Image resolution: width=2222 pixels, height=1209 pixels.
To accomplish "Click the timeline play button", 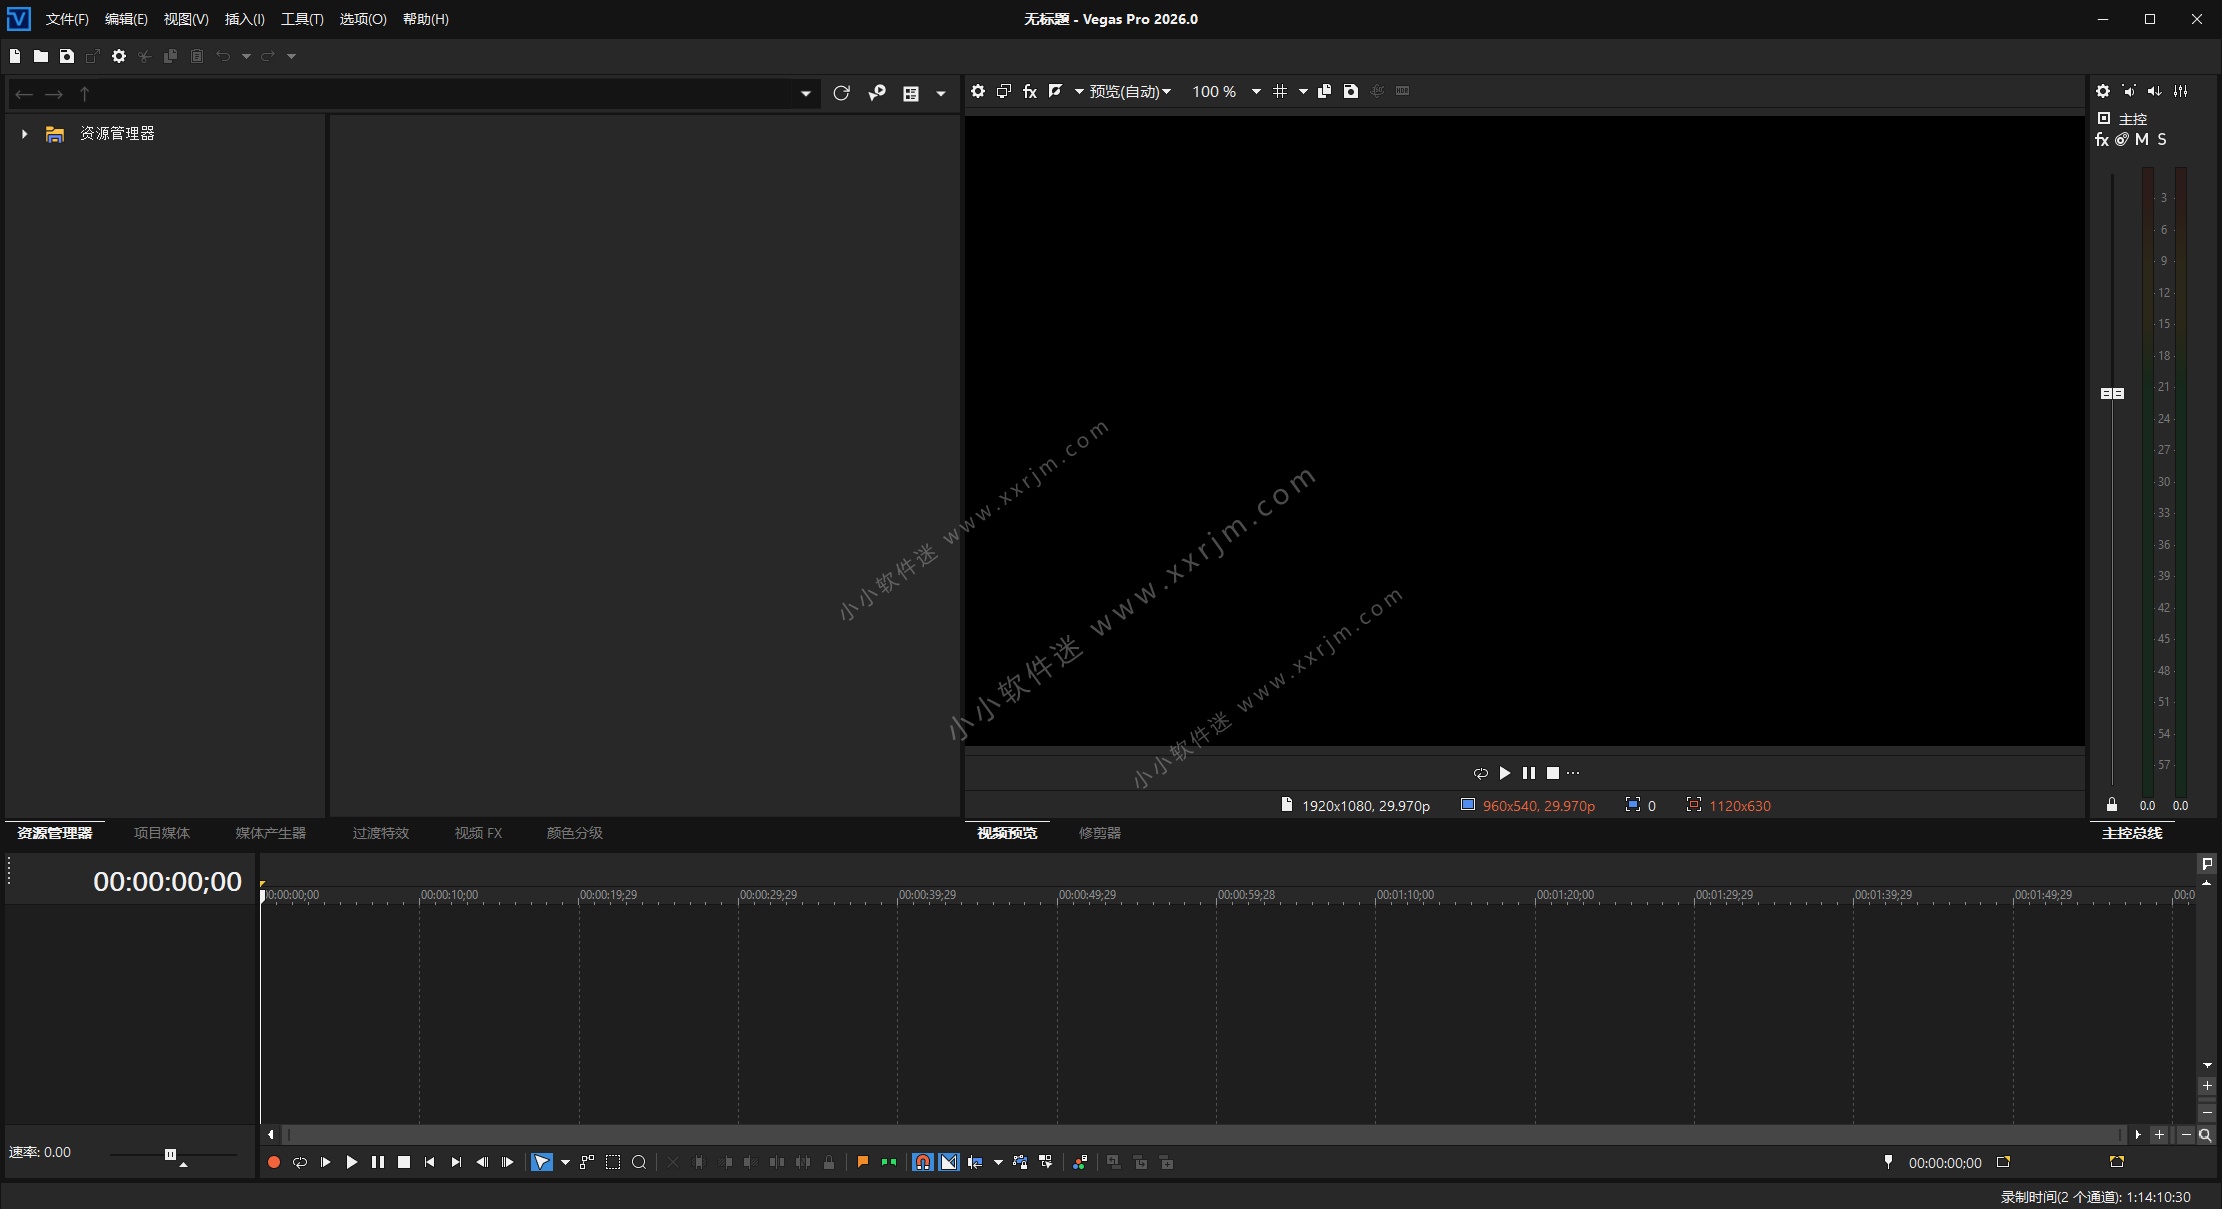I will (352, 1162).
